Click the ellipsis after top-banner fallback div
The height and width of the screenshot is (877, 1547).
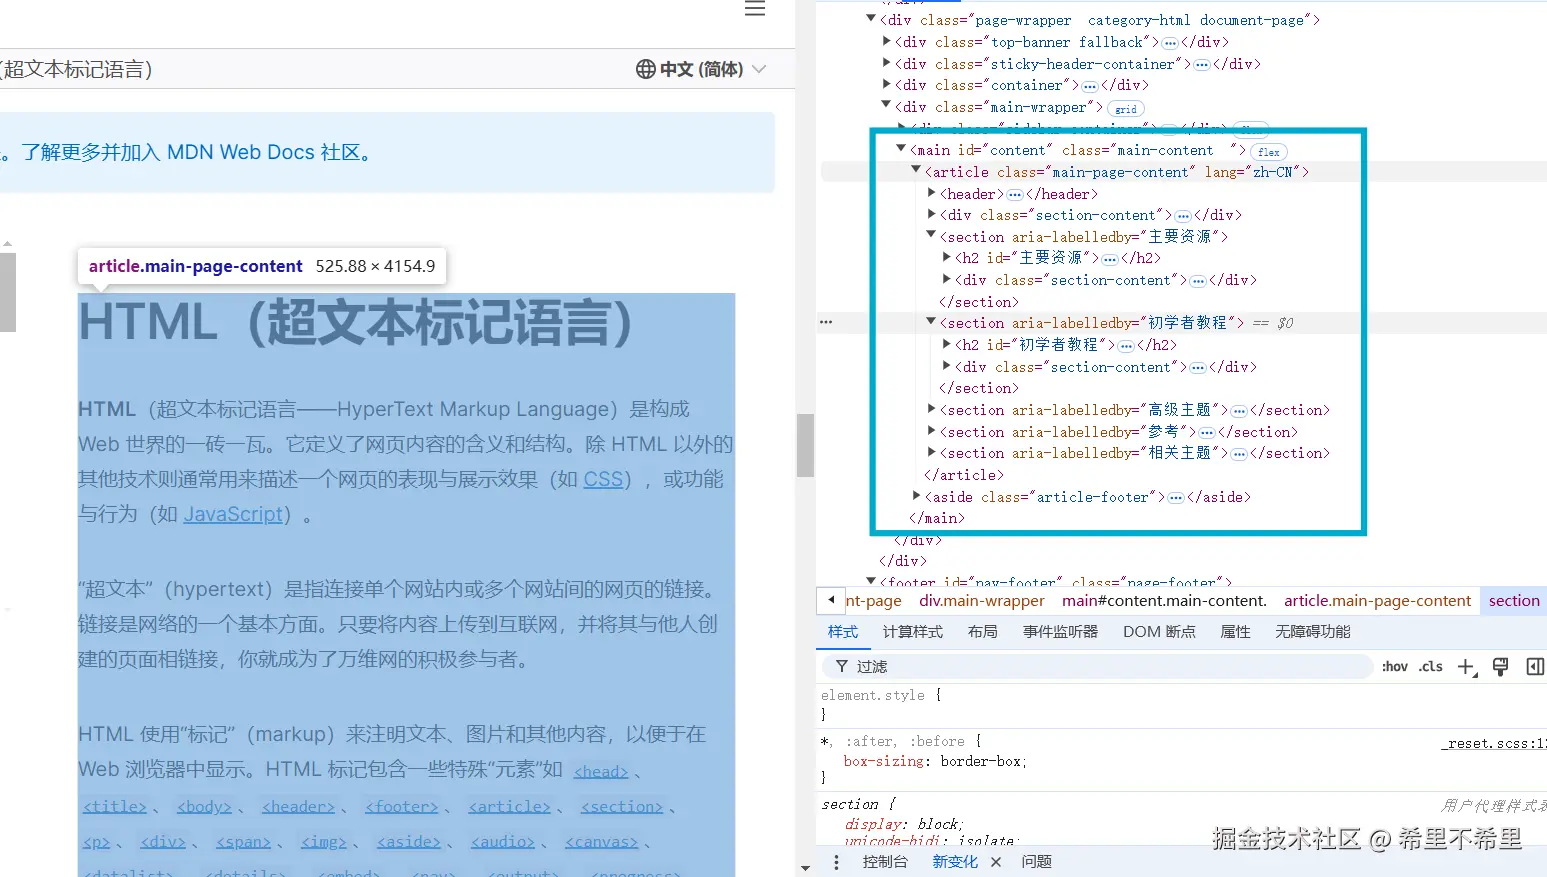pyautogui.click(x=1169, y=43)
